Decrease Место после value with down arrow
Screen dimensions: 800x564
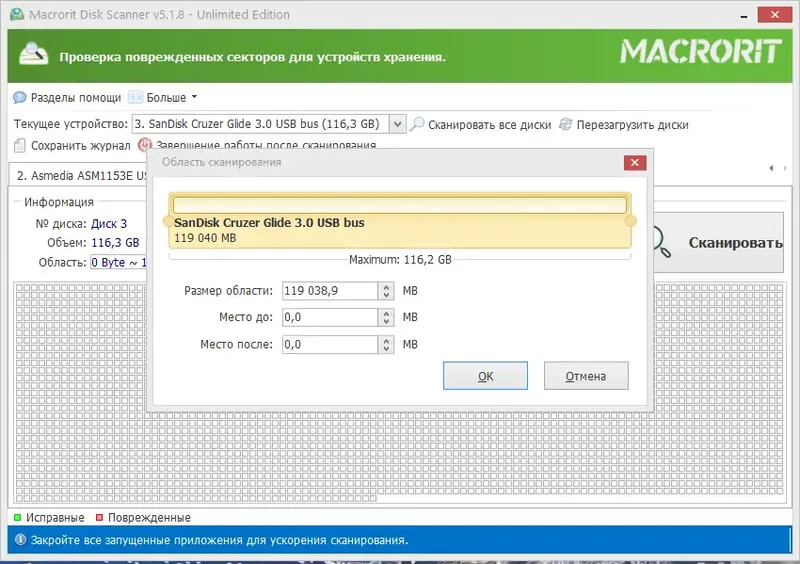(x=386, y=349)
